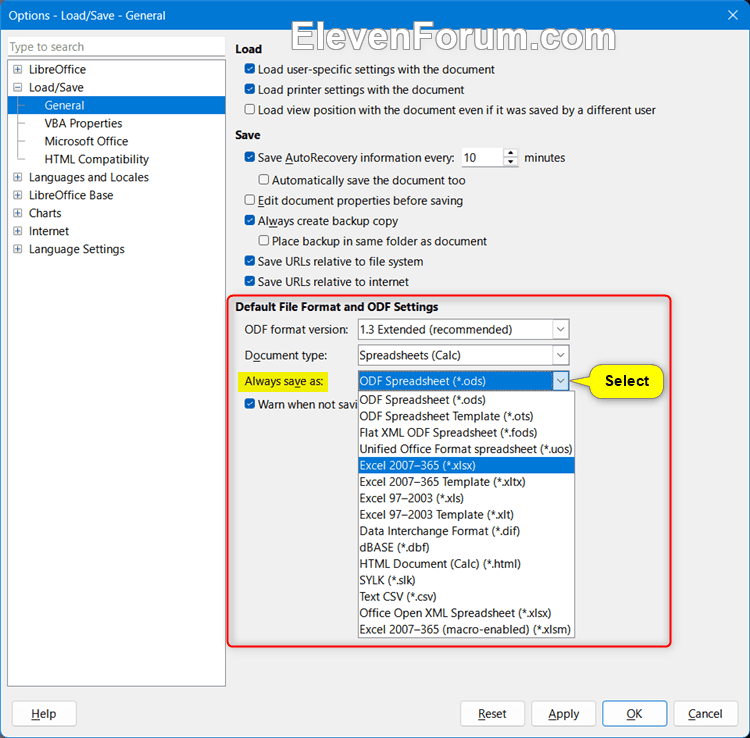Choose Data Interchange Format (*.dif)
Image resolution: width=750 pixels, height=738 pixels.
click(x=466, y=531)
